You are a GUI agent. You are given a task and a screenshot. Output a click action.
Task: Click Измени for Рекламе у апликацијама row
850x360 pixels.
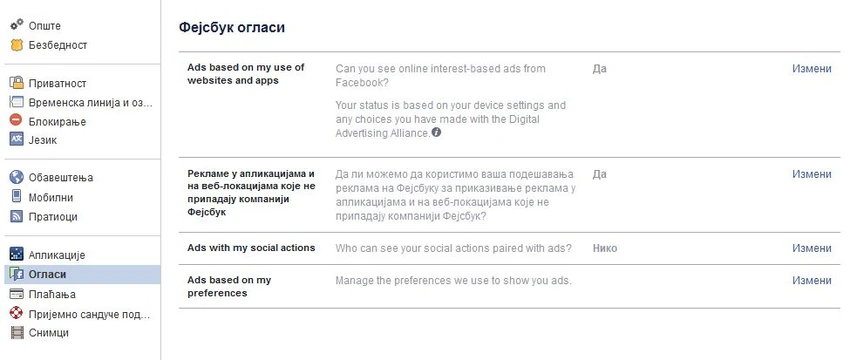coord(812,174)
